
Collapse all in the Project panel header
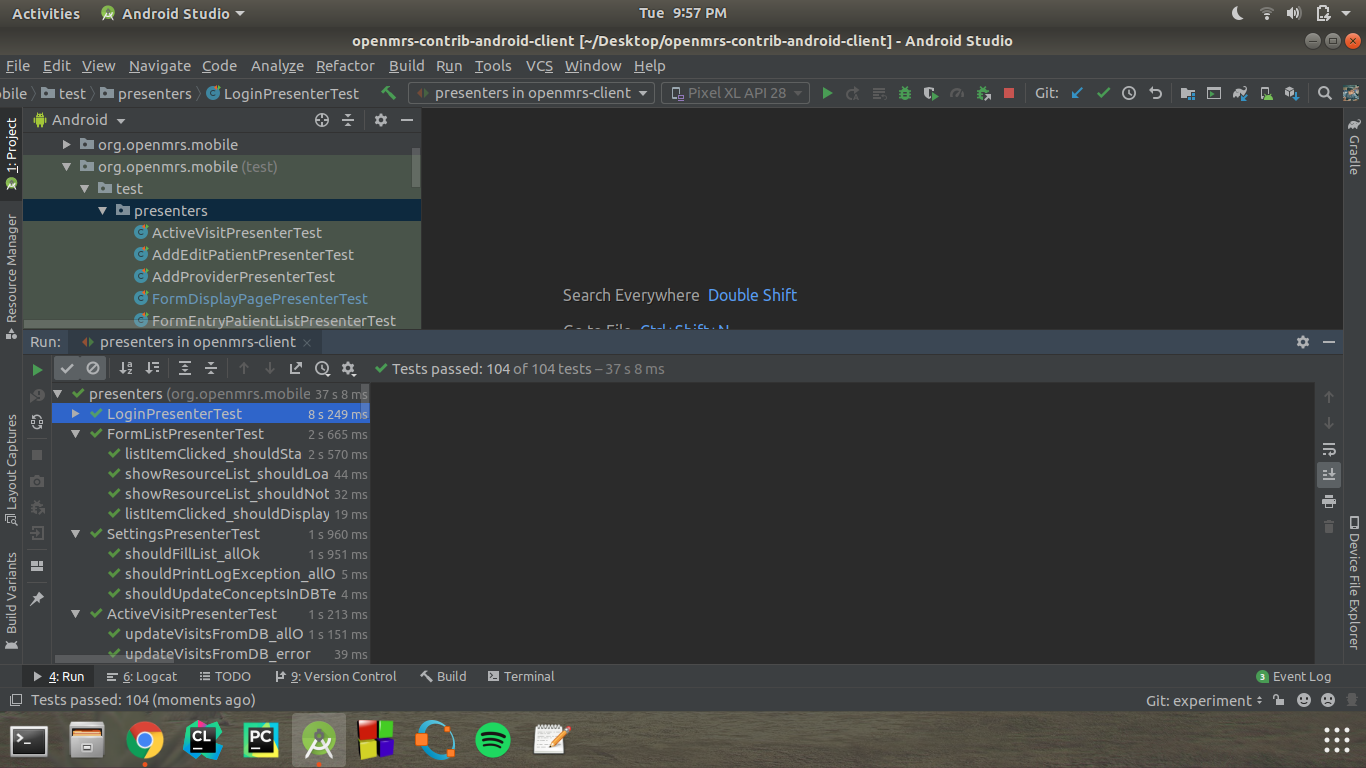pyautogui.click(x=348, y=120)
